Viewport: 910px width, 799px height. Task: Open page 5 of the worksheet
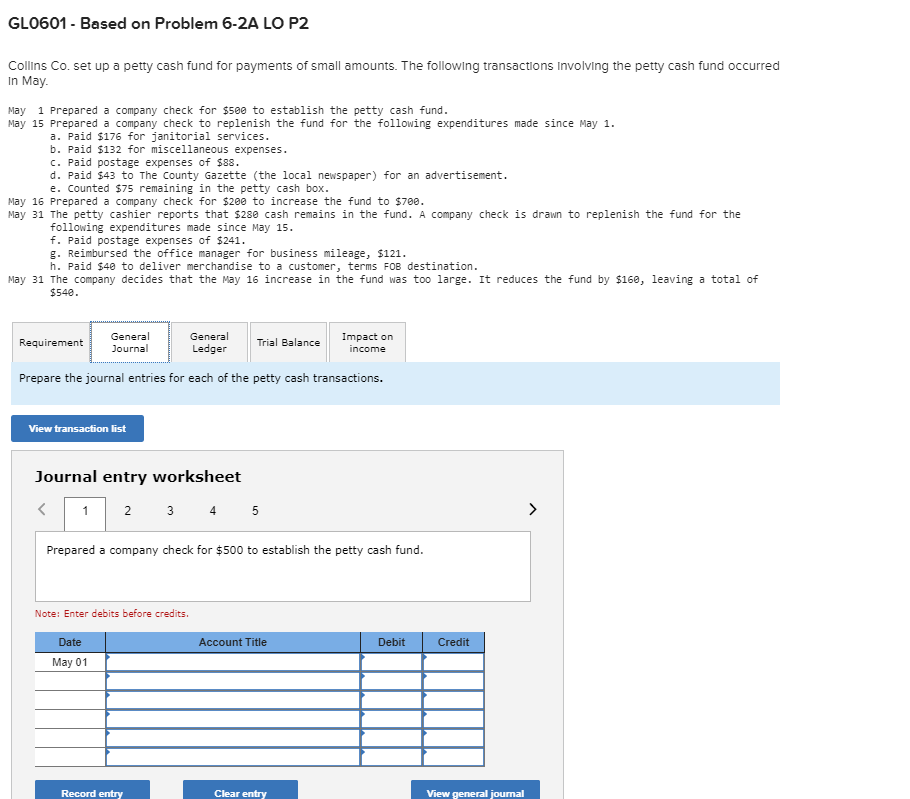click(x=254, y=510)
